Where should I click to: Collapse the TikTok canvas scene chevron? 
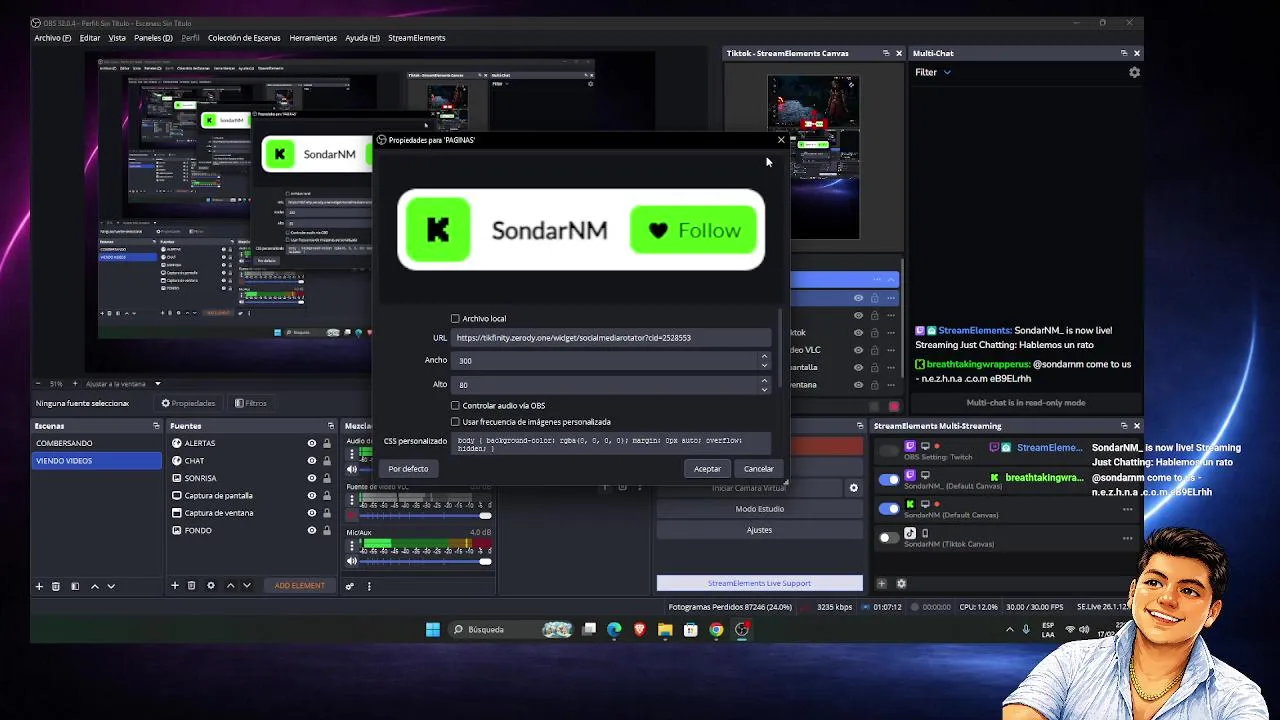(x=890, y=280)
